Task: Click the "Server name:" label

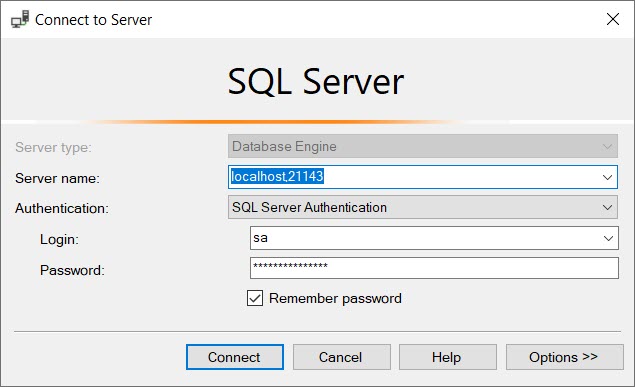Action: pos(58,179)
